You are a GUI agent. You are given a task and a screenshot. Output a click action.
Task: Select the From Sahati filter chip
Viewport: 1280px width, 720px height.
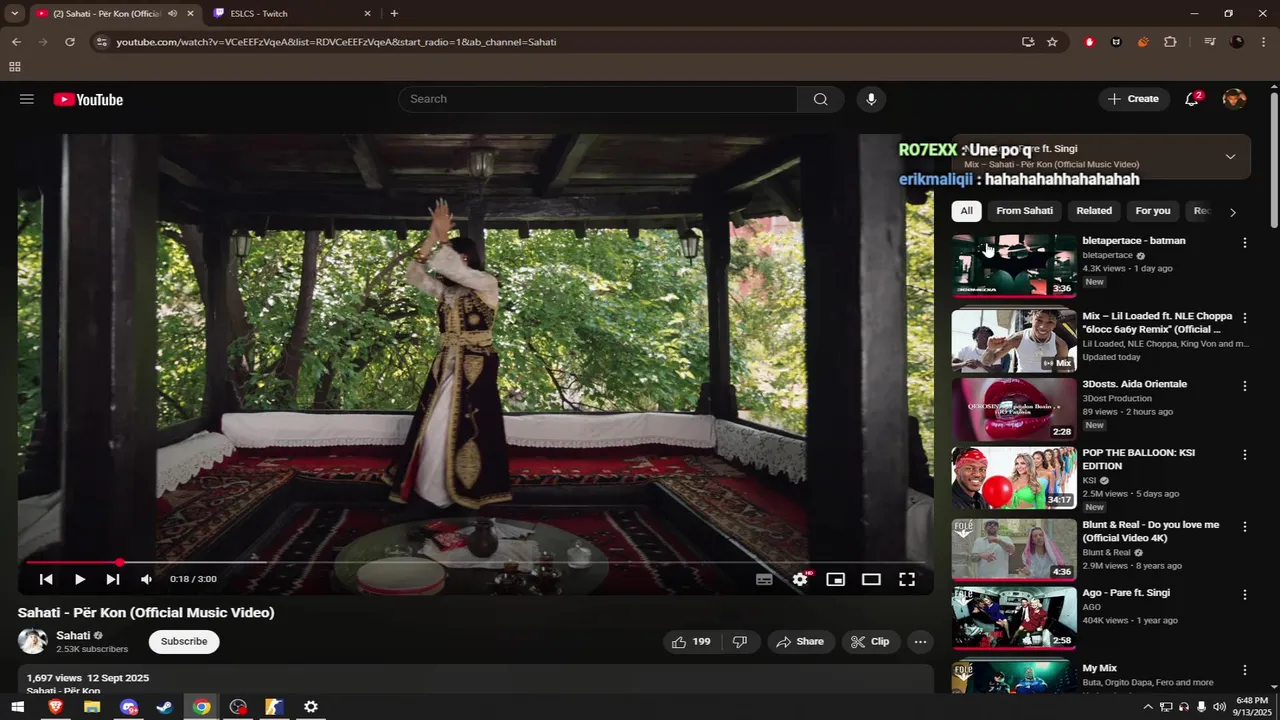click(x=1024, y=211)
